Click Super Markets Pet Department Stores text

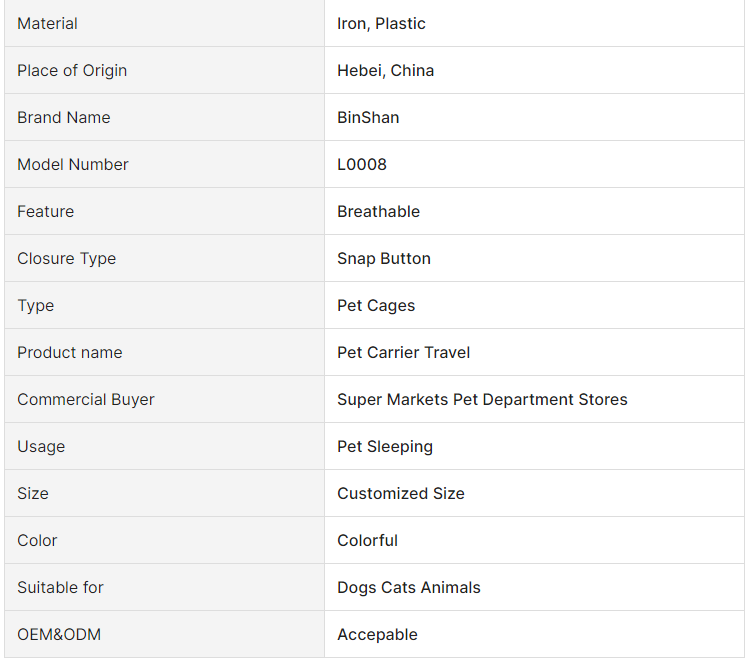pyautogui.click(x=482, y=399)
